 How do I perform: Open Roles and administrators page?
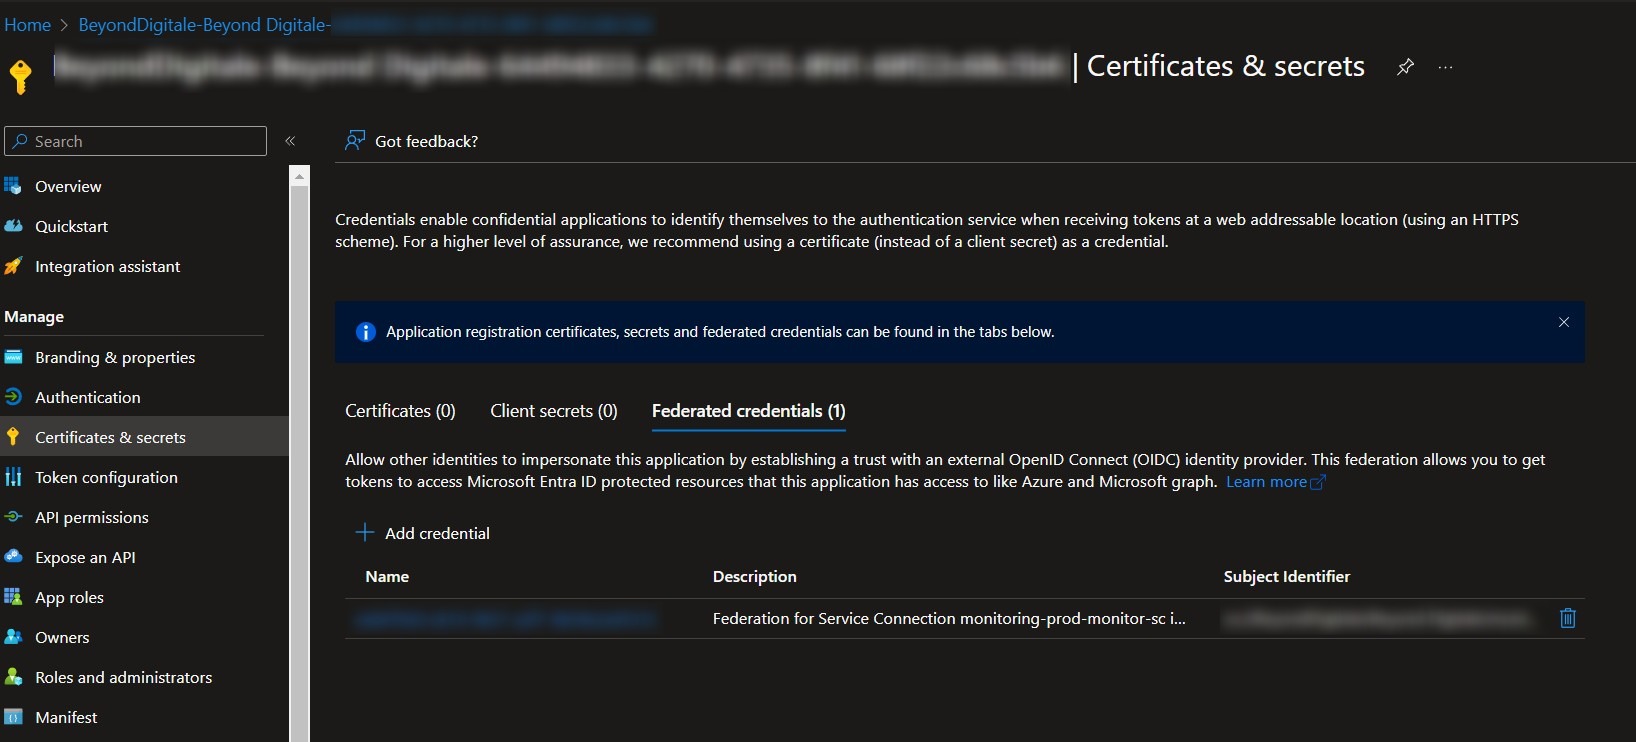(x=124, y=677)
